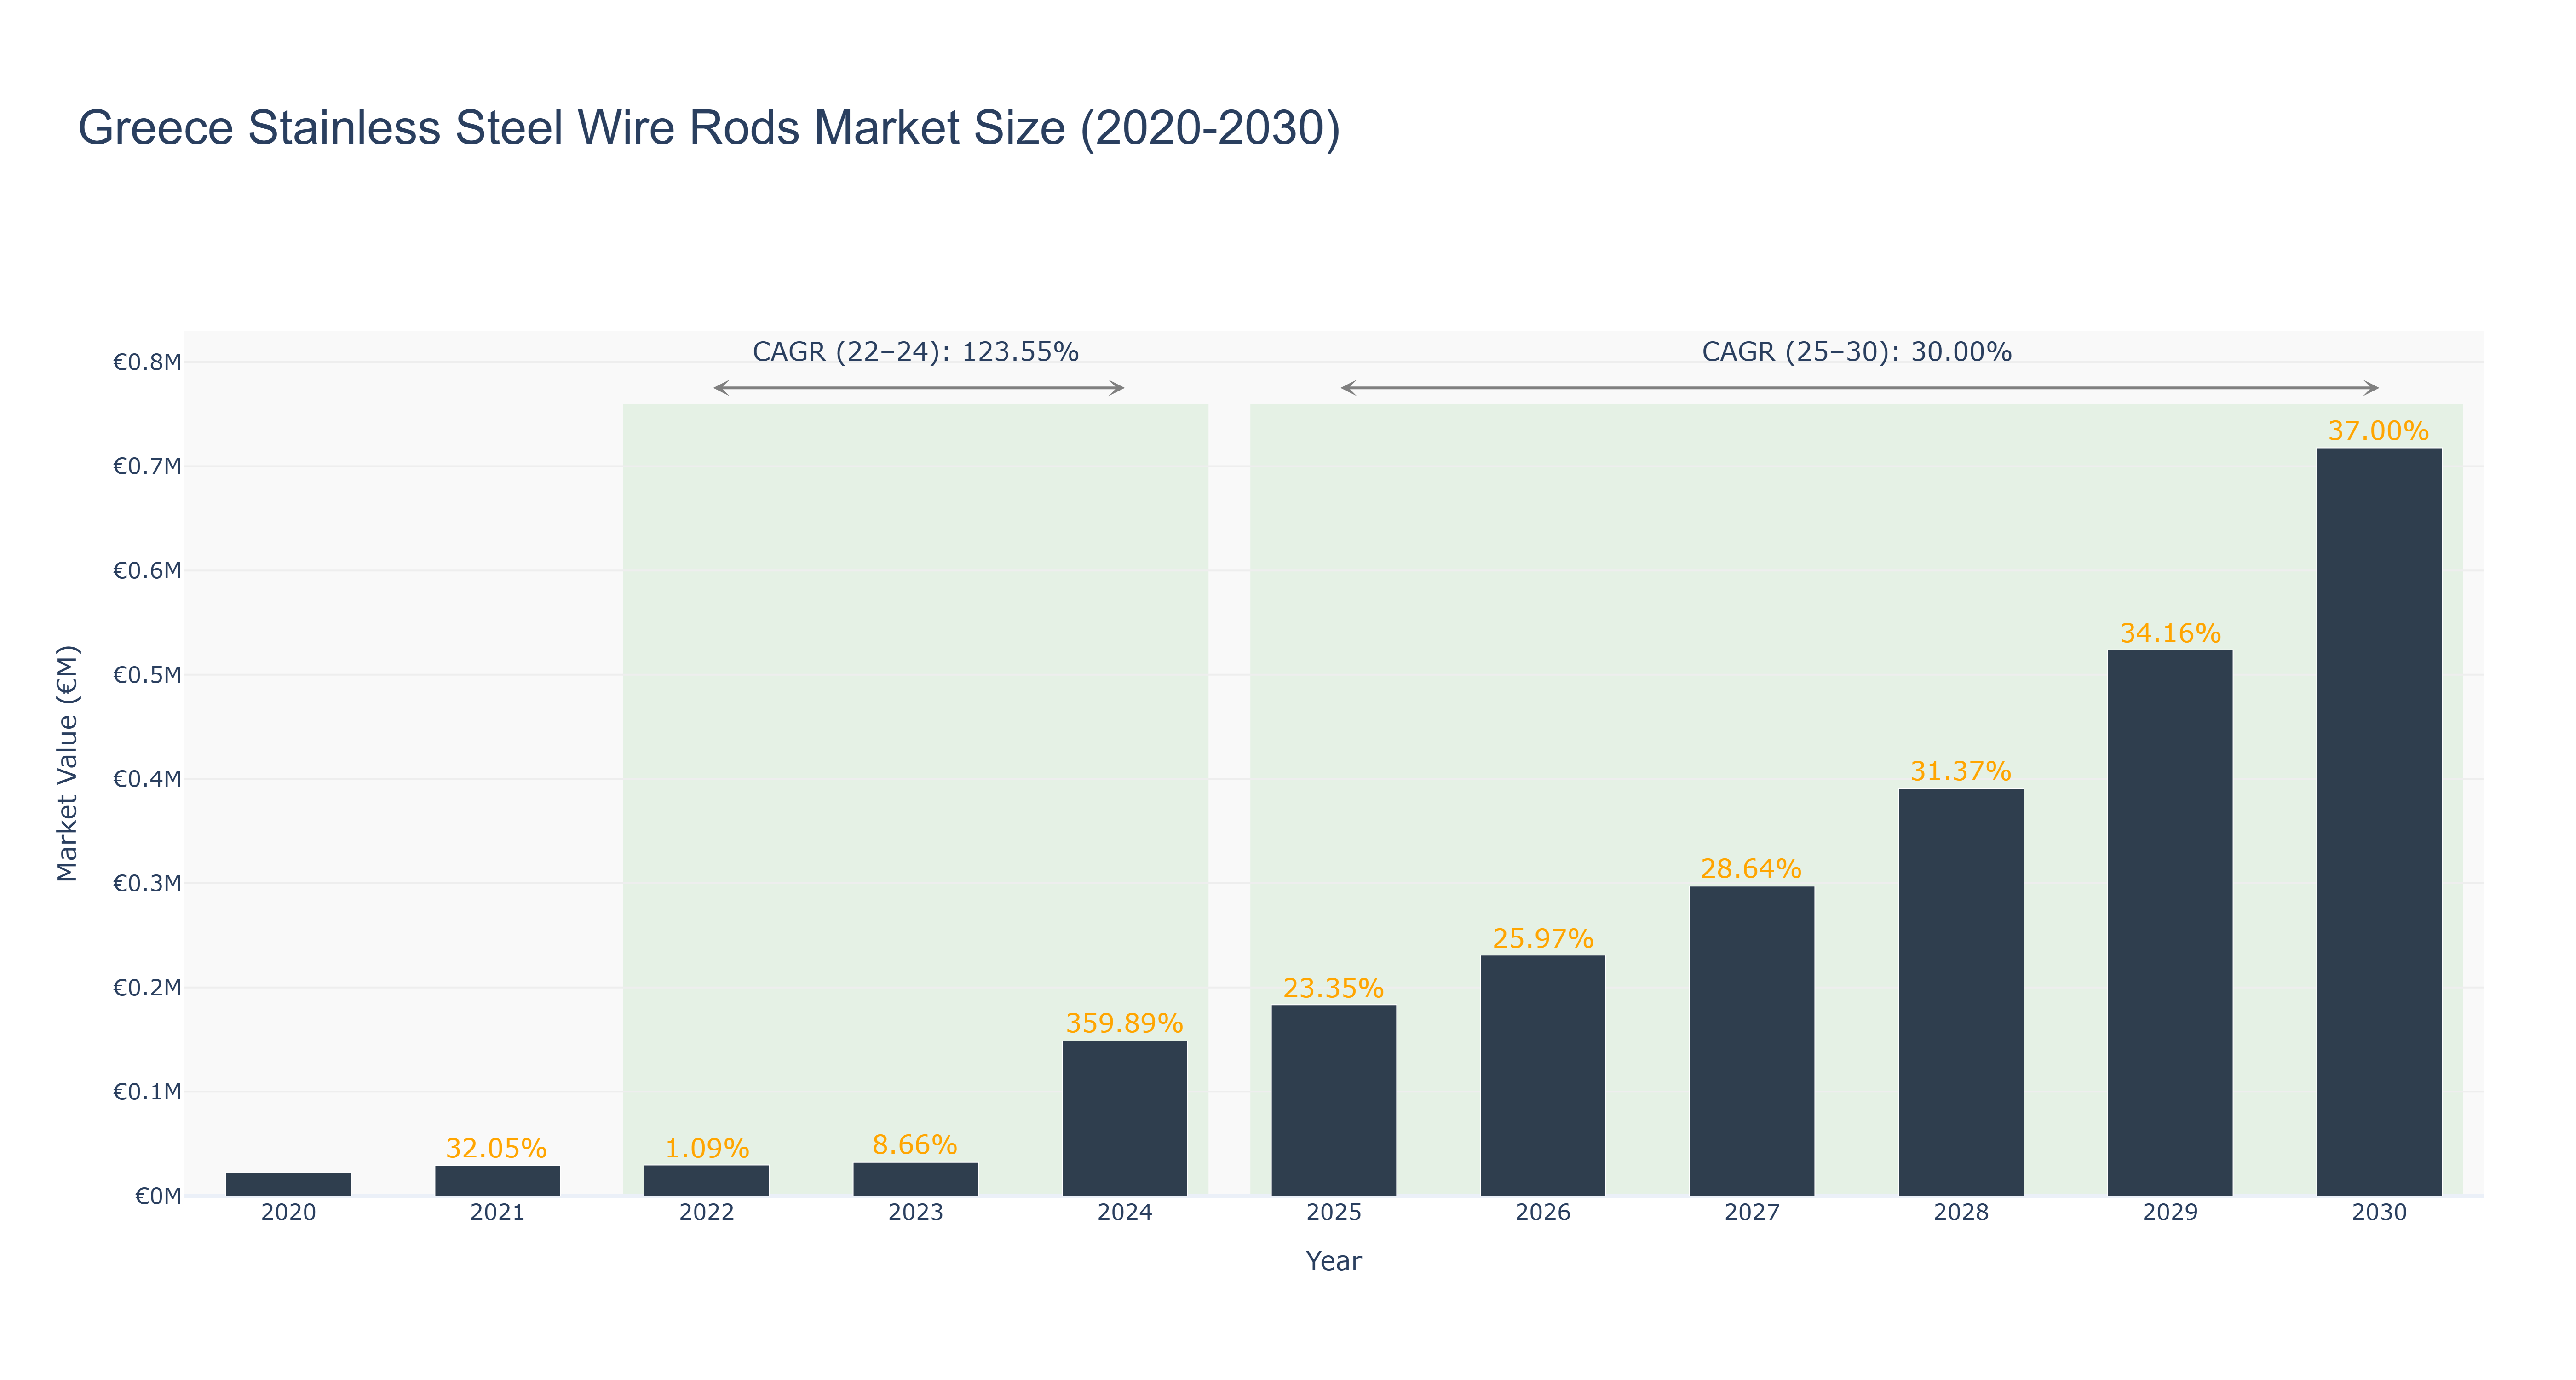Click the 2028 x-axis year label
The height and width of the screenshot is (1380, 2576).
[x=1960, y=1213]
